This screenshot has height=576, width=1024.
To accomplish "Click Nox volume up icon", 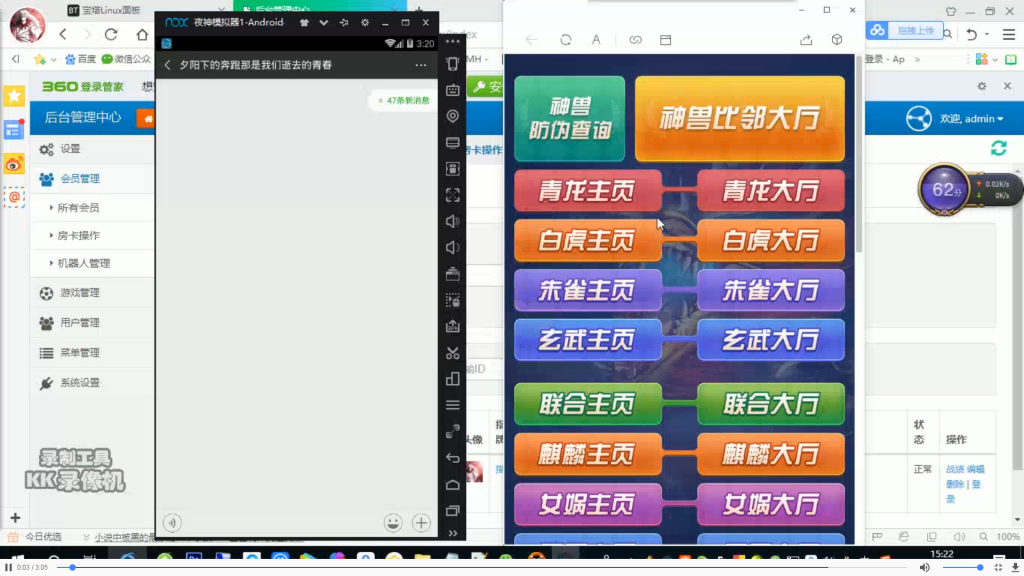I will (453, 221).
